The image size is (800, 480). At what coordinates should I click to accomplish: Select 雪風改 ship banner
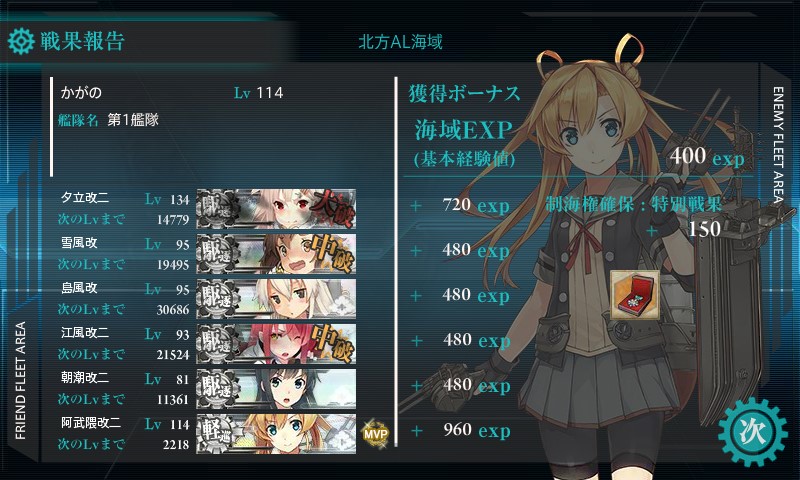[276, 254]
